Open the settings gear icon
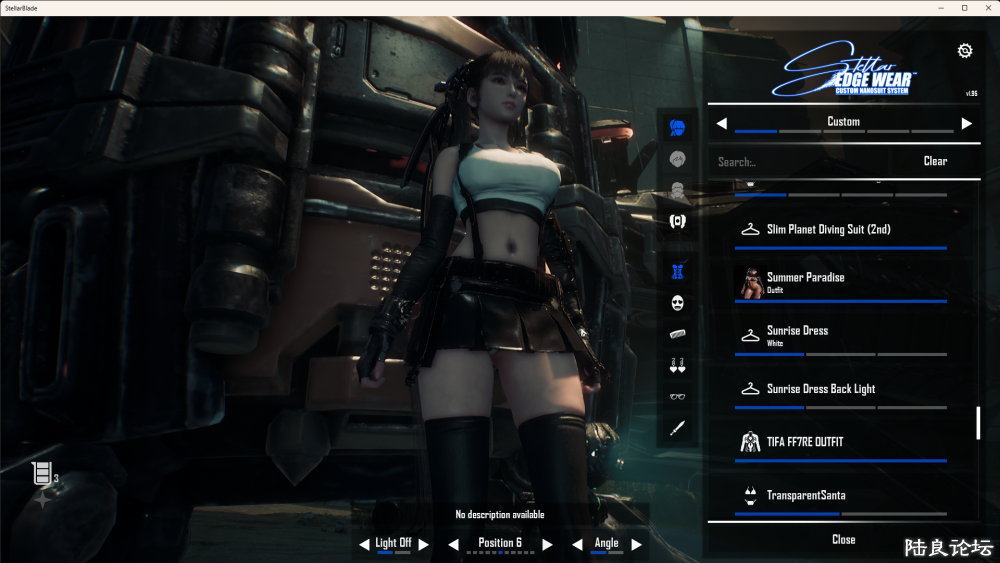Screen dimensions: 1000x563 coord(964,51)
